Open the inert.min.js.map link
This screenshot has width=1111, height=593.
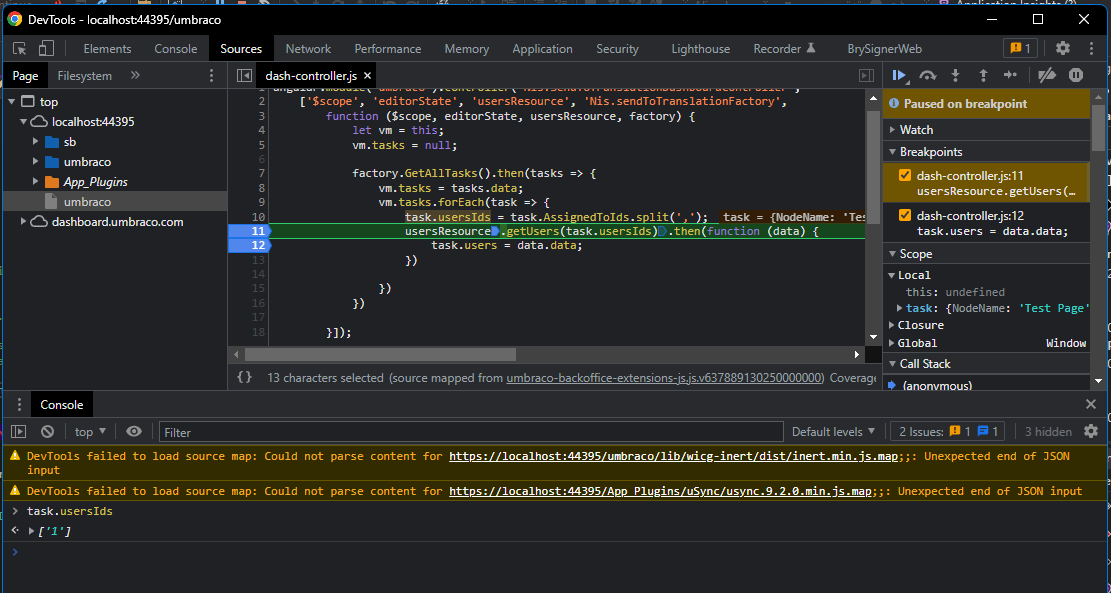click(673, 456)
